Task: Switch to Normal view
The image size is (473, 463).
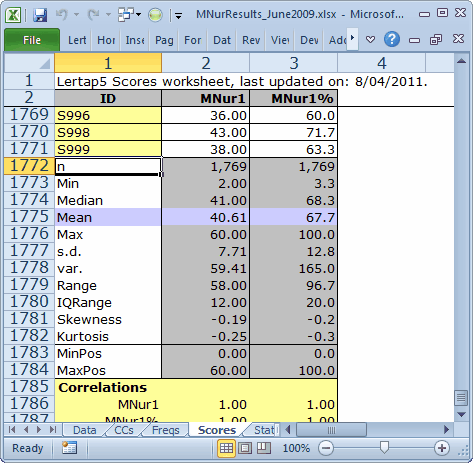Action: pos(226,448)
